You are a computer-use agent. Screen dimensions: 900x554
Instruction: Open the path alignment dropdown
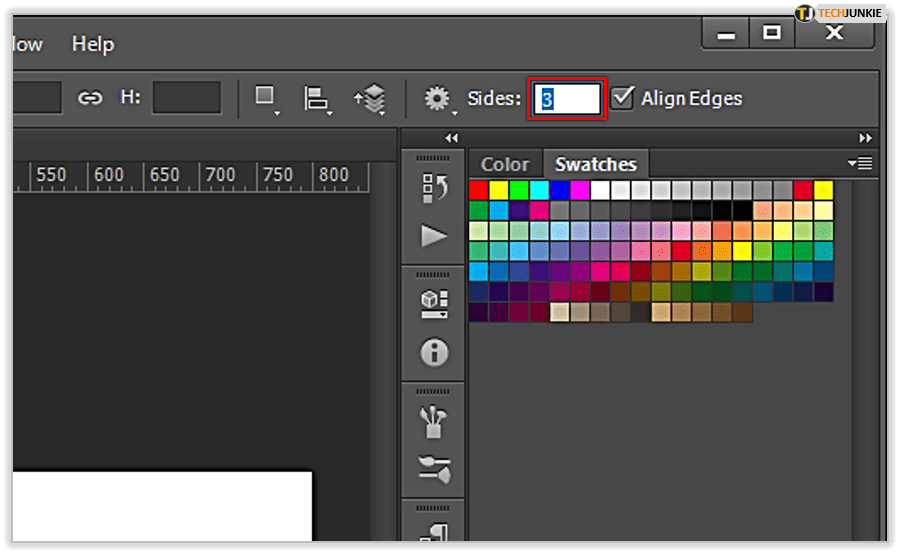[x=317, y=100]
